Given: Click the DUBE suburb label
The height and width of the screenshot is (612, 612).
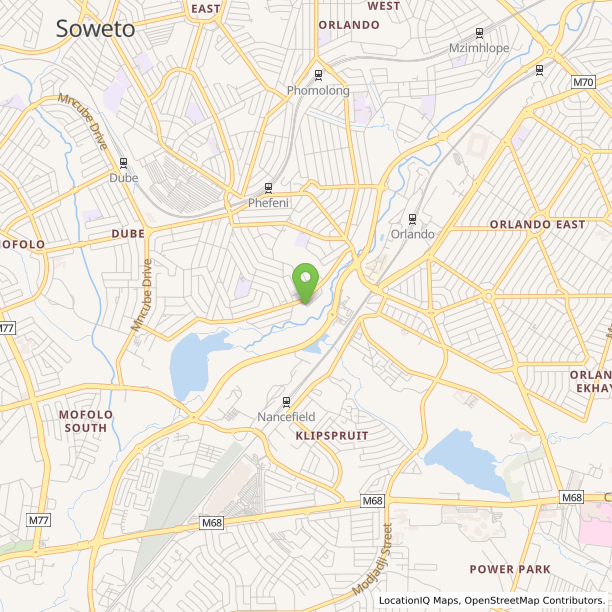Looking at the screenshot, I should (128, 234).
